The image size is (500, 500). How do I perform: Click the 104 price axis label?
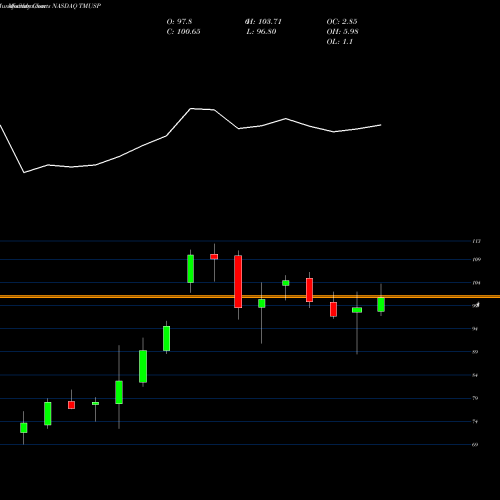[x=476, y=283]
